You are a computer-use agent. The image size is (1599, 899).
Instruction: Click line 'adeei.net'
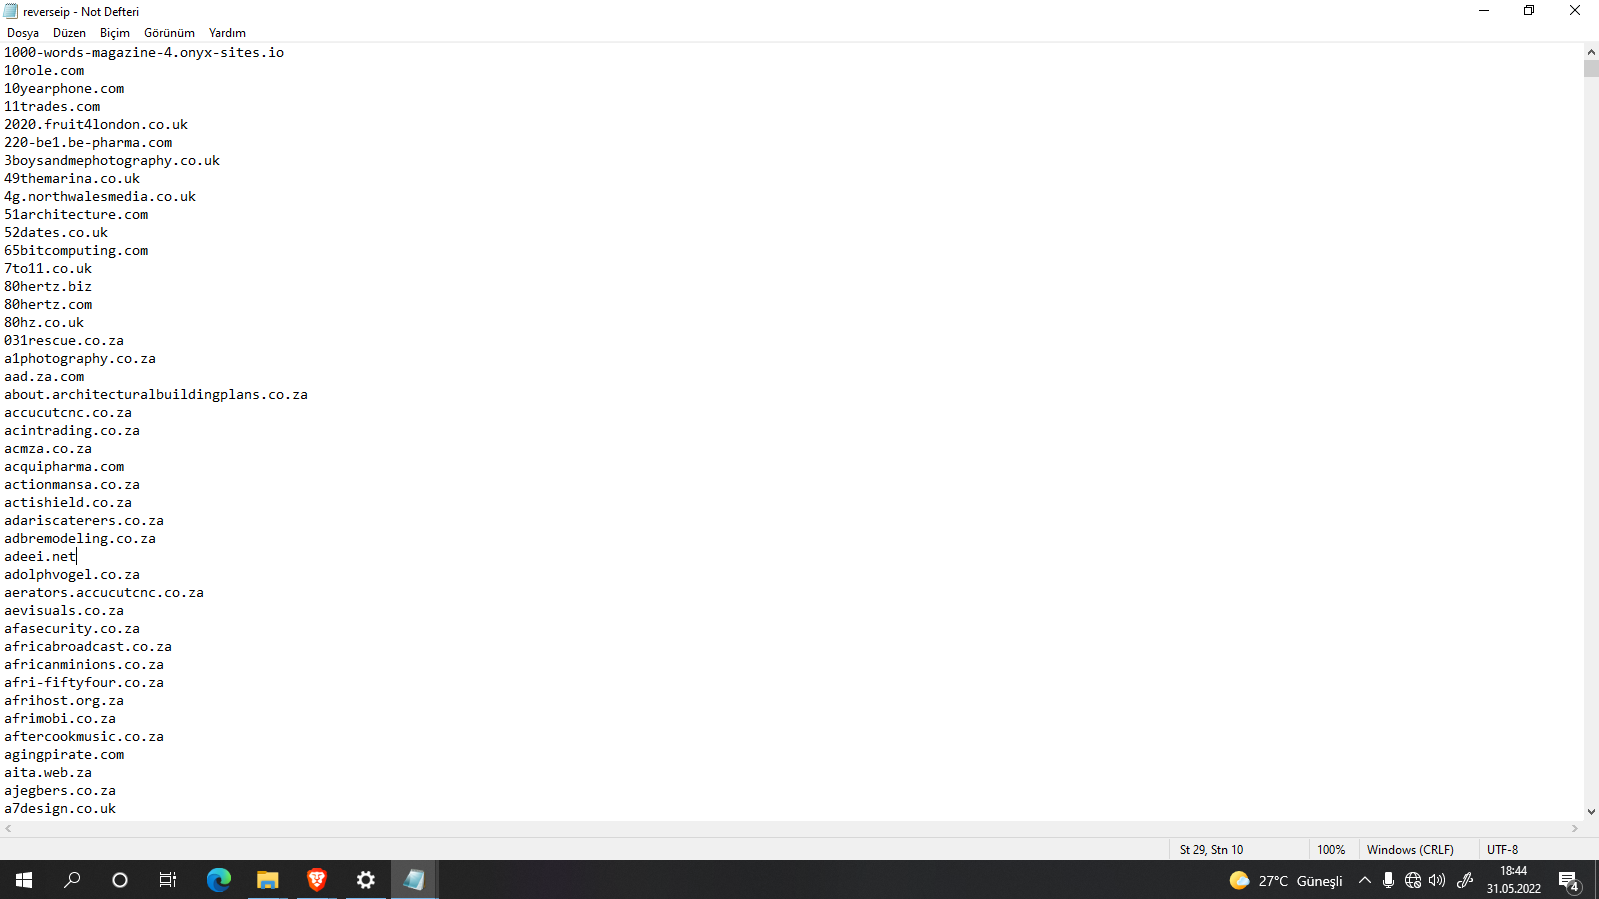40,557
